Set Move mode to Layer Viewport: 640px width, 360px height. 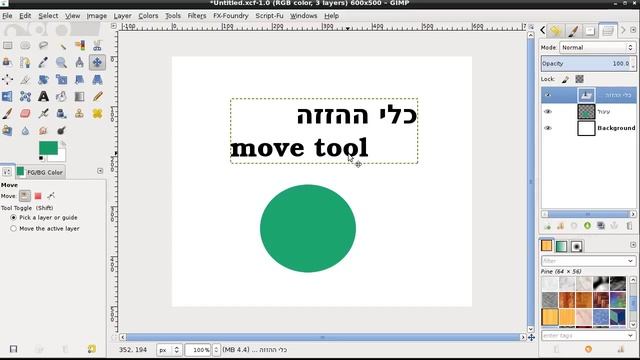(x=25, y=196)
